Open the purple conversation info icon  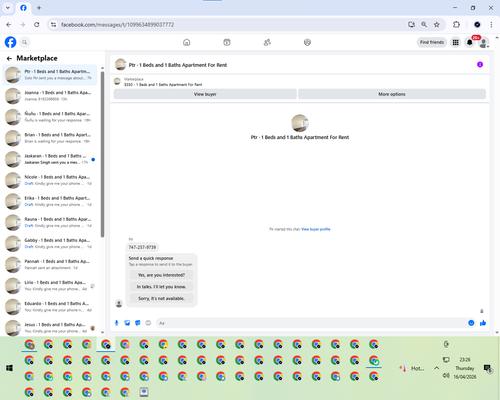(480, 65)
